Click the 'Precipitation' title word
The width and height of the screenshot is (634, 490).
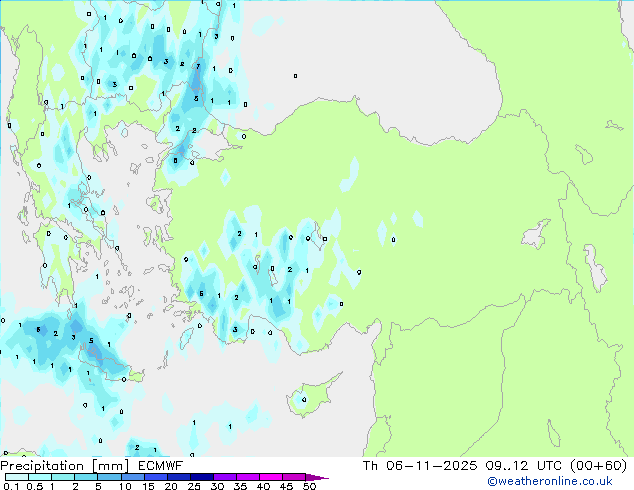coord(42,466)
